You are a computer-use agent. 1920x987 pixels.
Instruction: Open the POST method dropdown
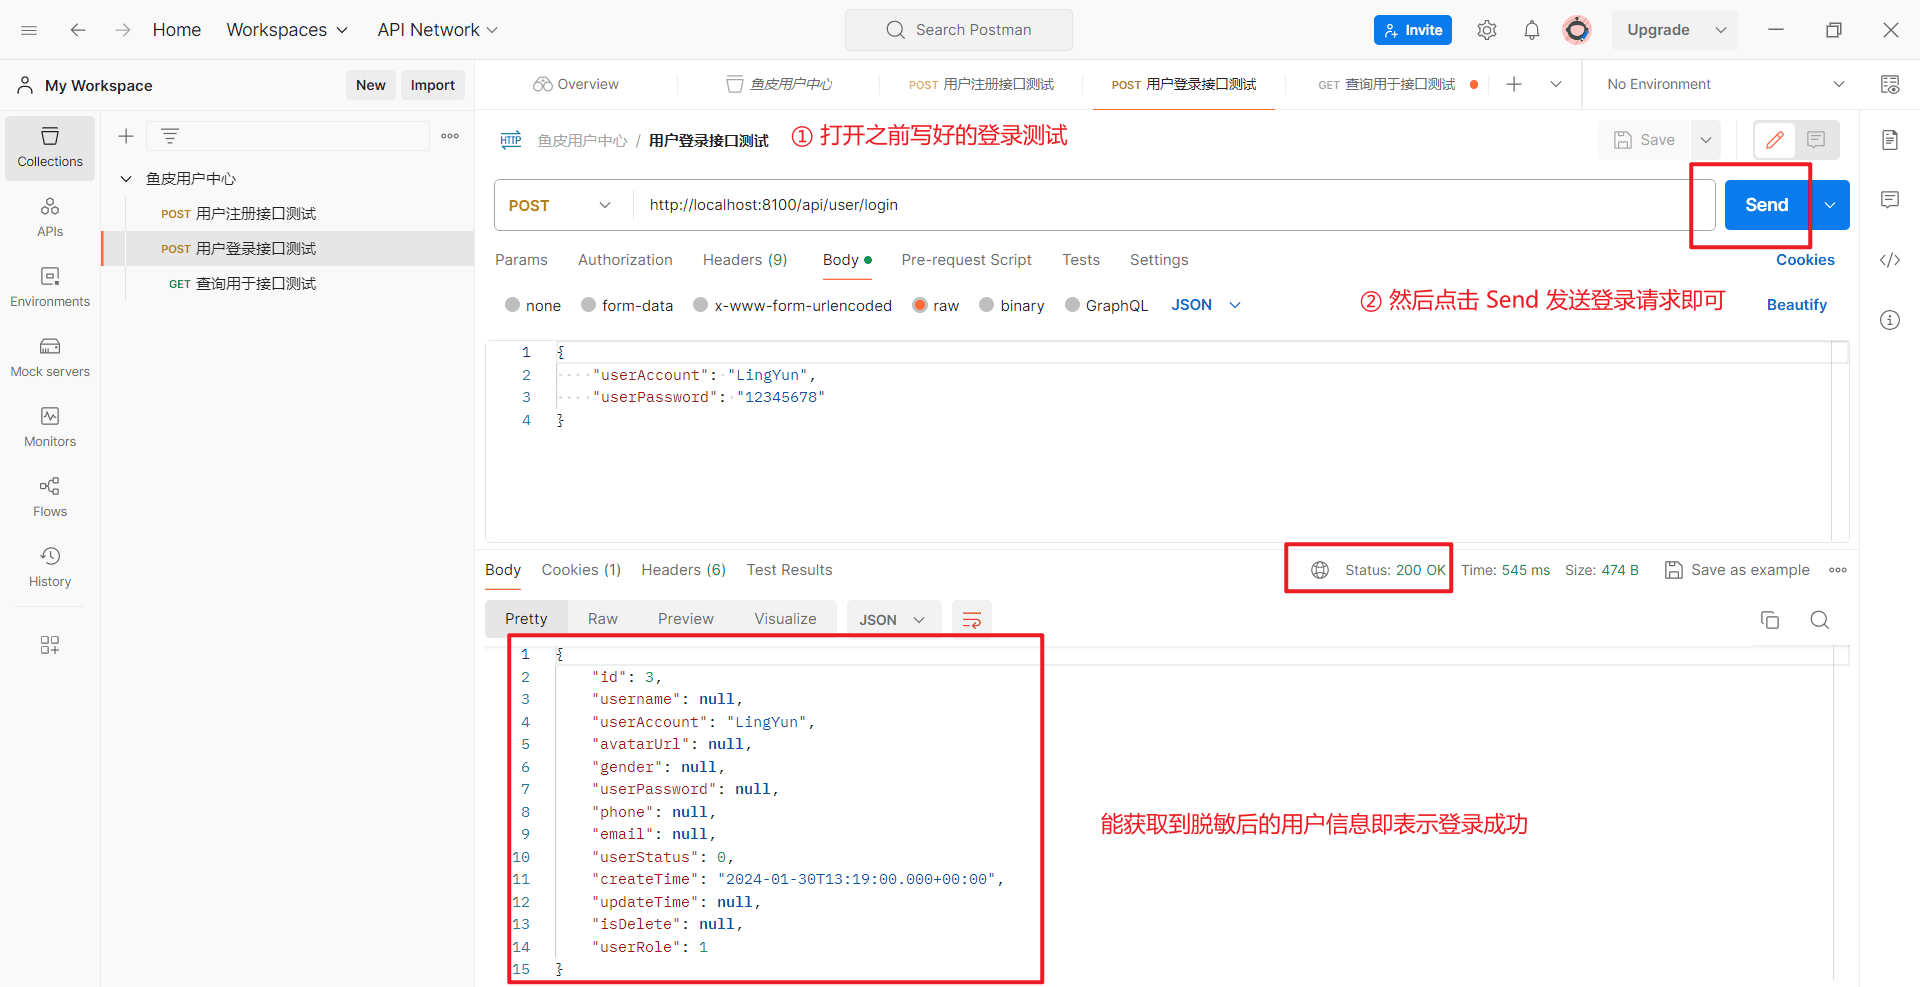tap(563, 205)
